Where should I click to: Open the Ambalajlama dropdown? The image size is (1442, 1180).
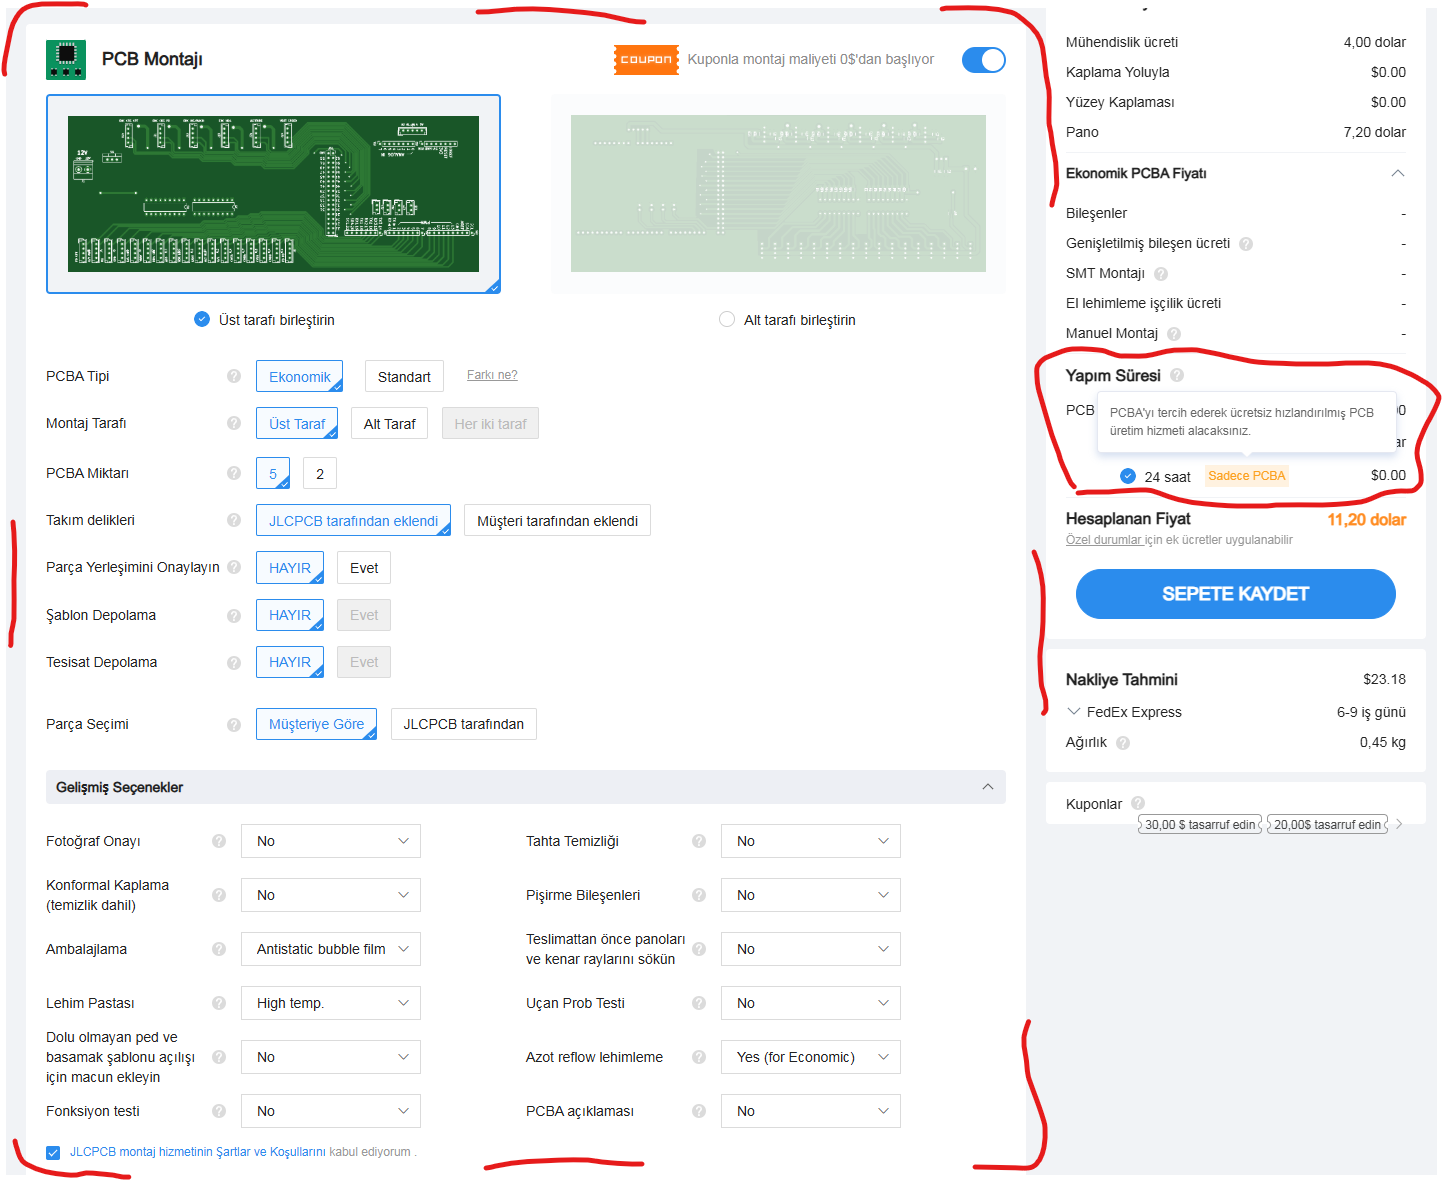click(331, 949)
